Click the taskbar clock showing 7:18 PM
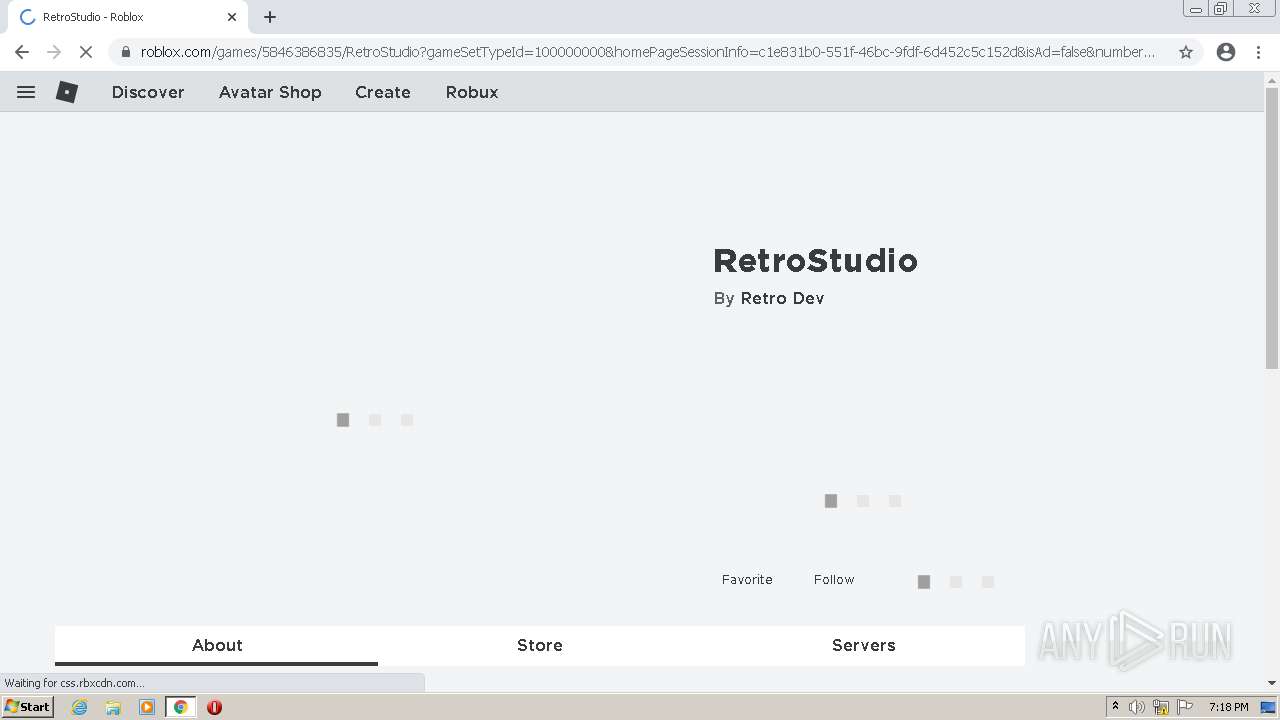The width and height of the screenshot is (1280, 720). 1228,707
